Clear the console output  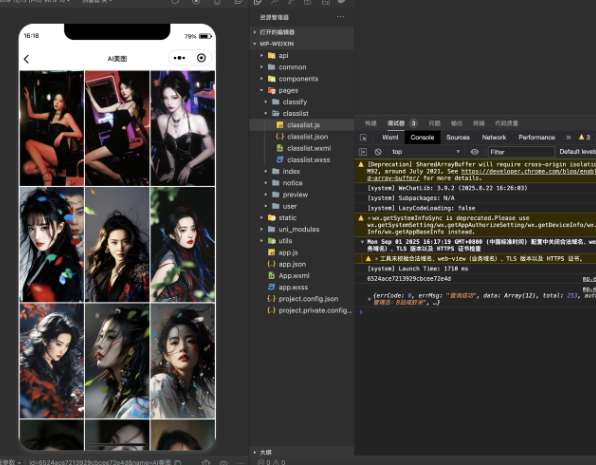[378, 152]
